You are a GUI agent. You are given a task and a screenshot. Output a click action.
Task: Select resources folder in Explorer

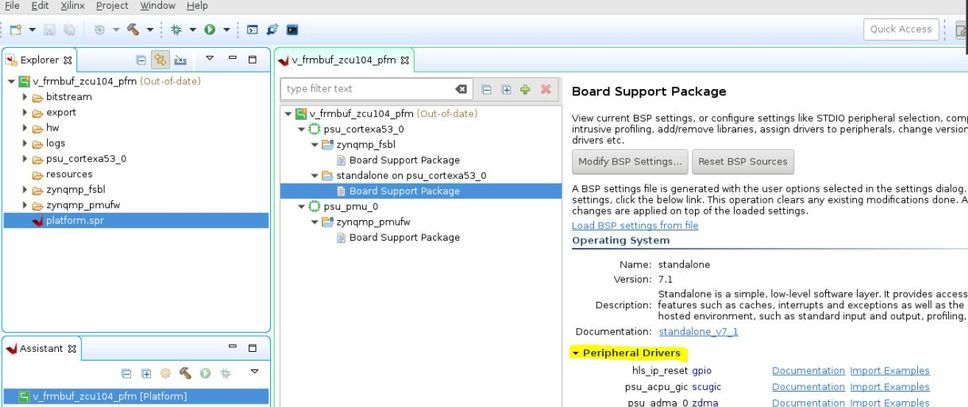[69, 174]
